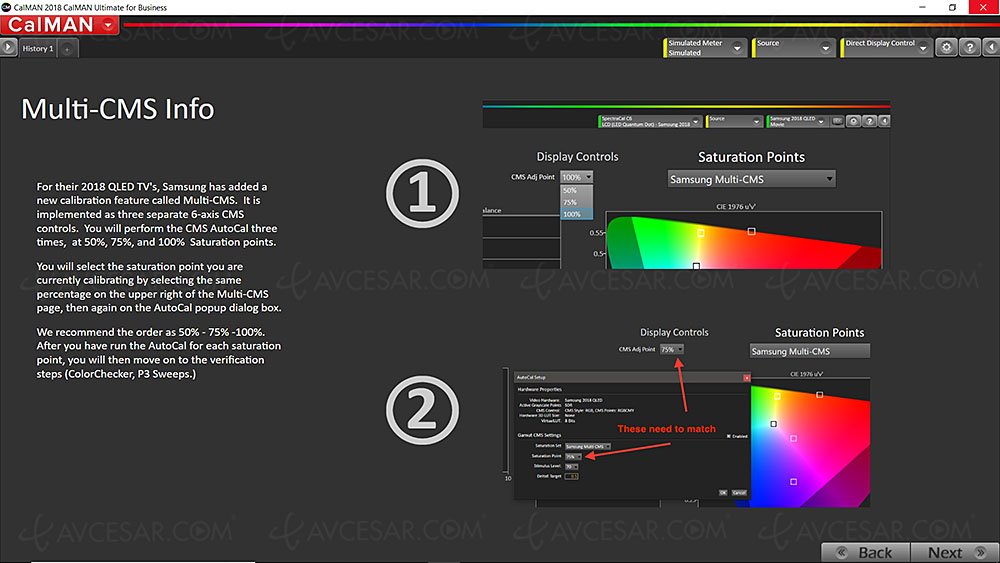Close the CalMAN window
The image size is (1000, 563).
pos(983,7)
